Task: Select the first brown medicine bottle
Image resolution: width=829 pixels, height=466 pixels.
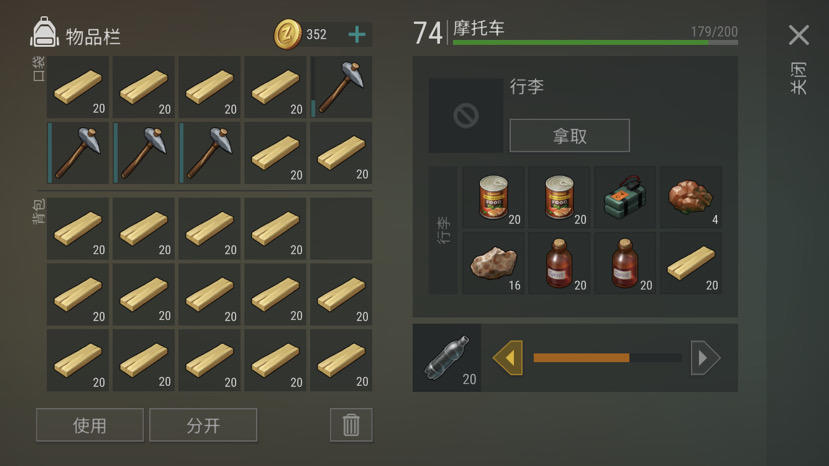Action: (x=559, y=263)
